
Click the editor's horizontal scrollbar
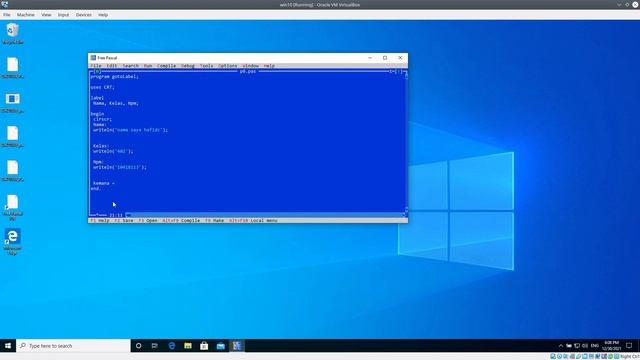265,215
